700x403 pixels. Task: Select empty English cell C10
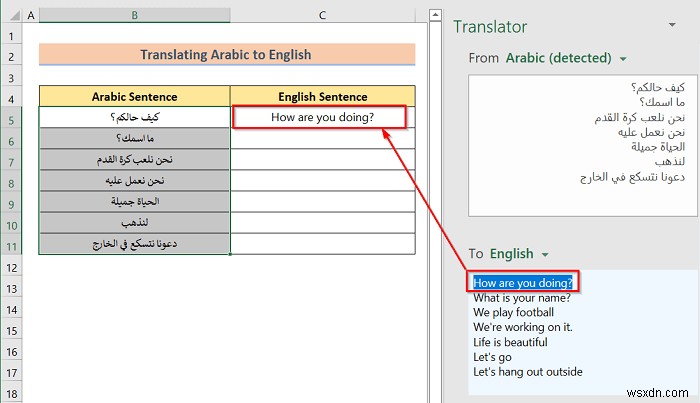pos(322,222)
